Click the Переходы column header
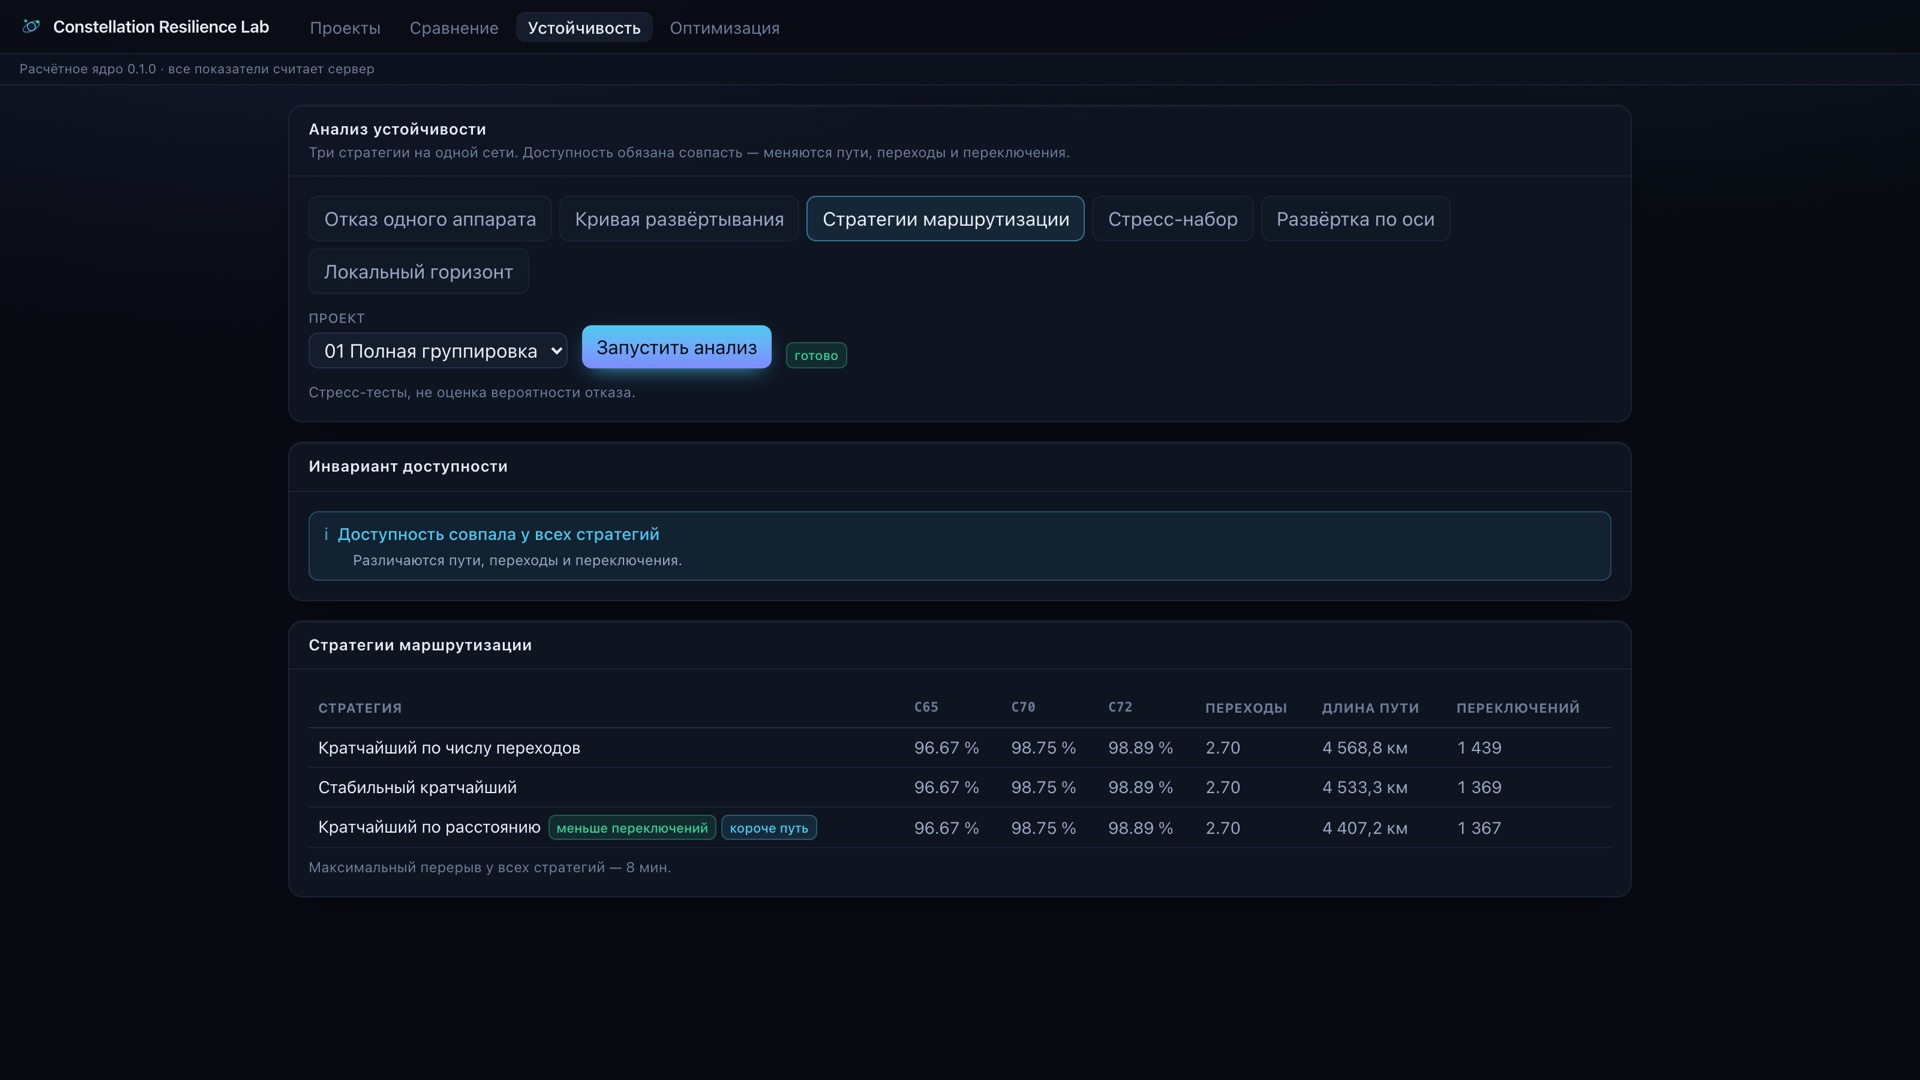1920x1080 pixels. point(1246,708)
